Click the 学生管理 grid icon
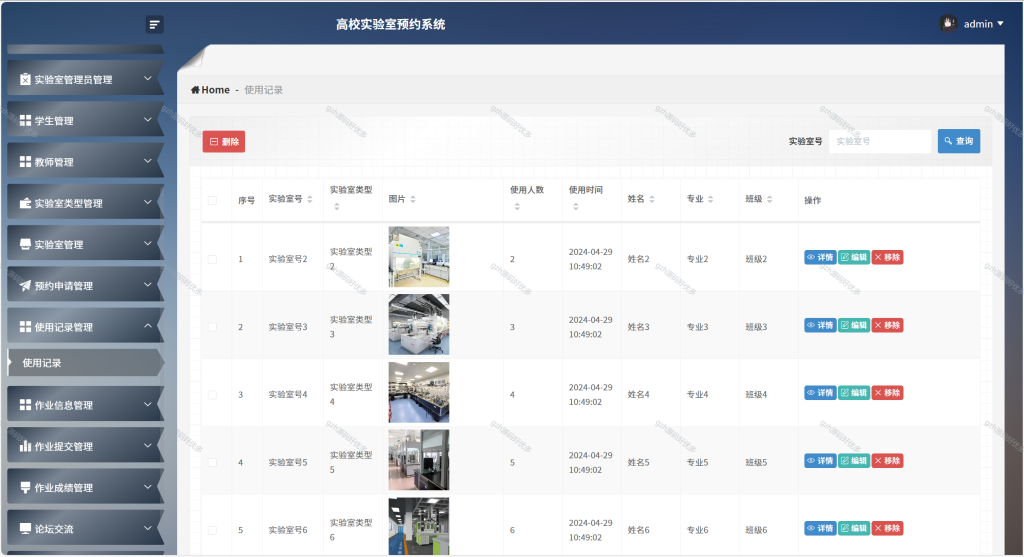Image resolution: width=1024 pixels, height=557 pixels. 25,120
